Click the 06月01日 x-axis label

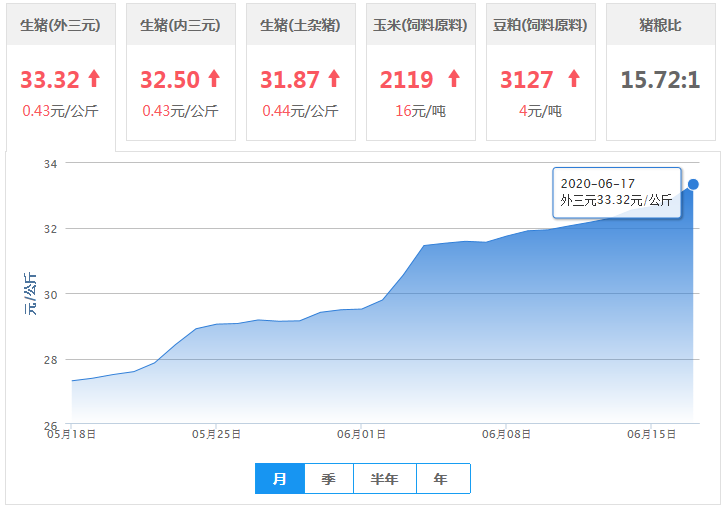click(361, 435)
